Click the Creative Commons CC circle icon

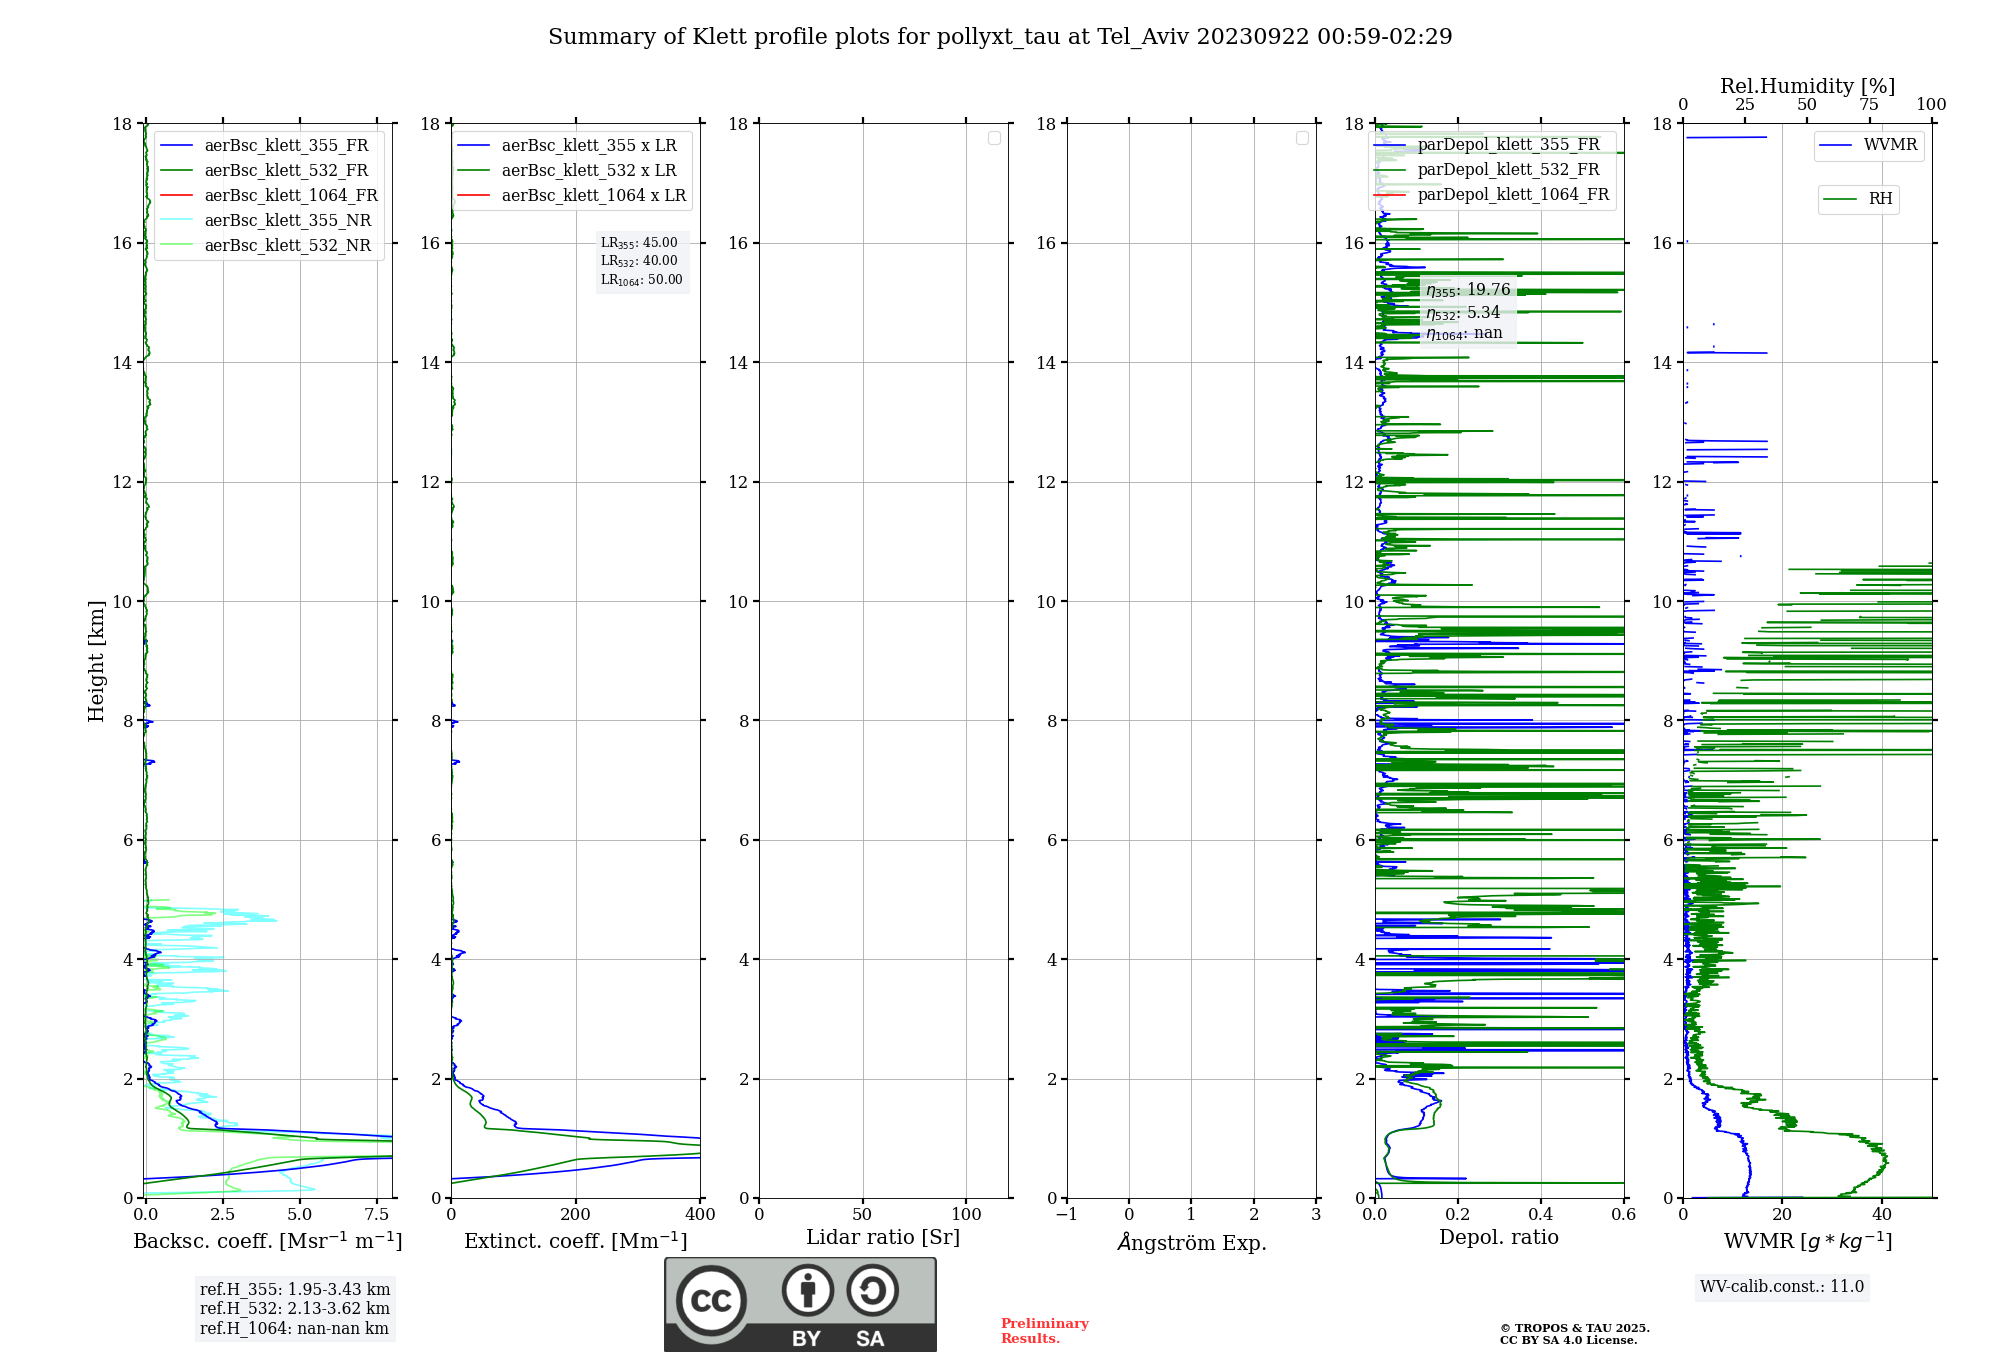[711, 1301]
